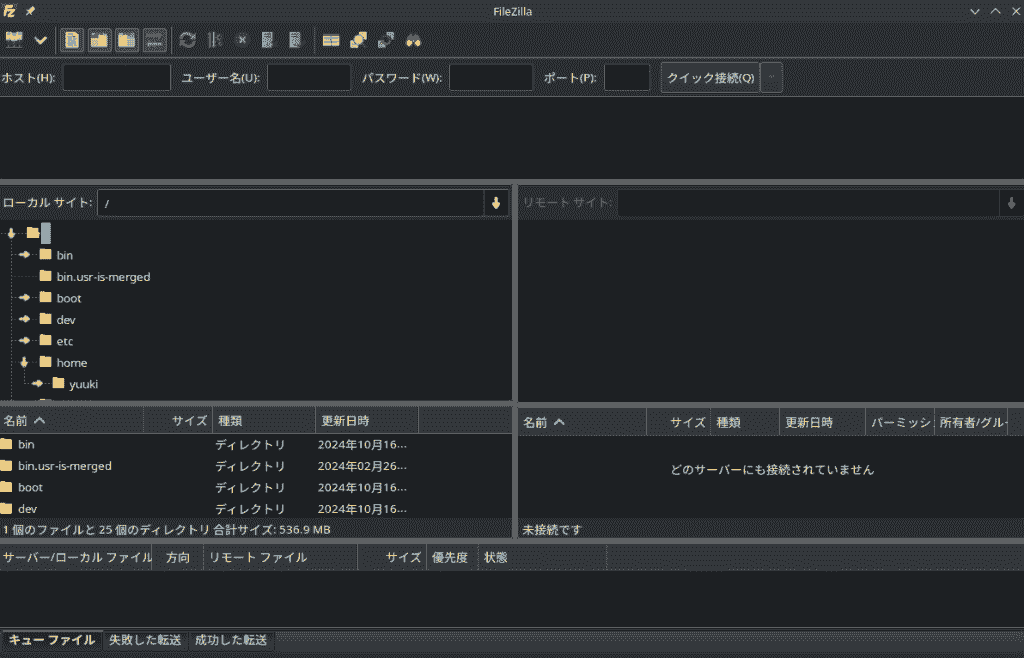Viewport: 1024px width, 658px height.
Task: Focus the ポート(P) input field
Action: [x=627, y=78]
